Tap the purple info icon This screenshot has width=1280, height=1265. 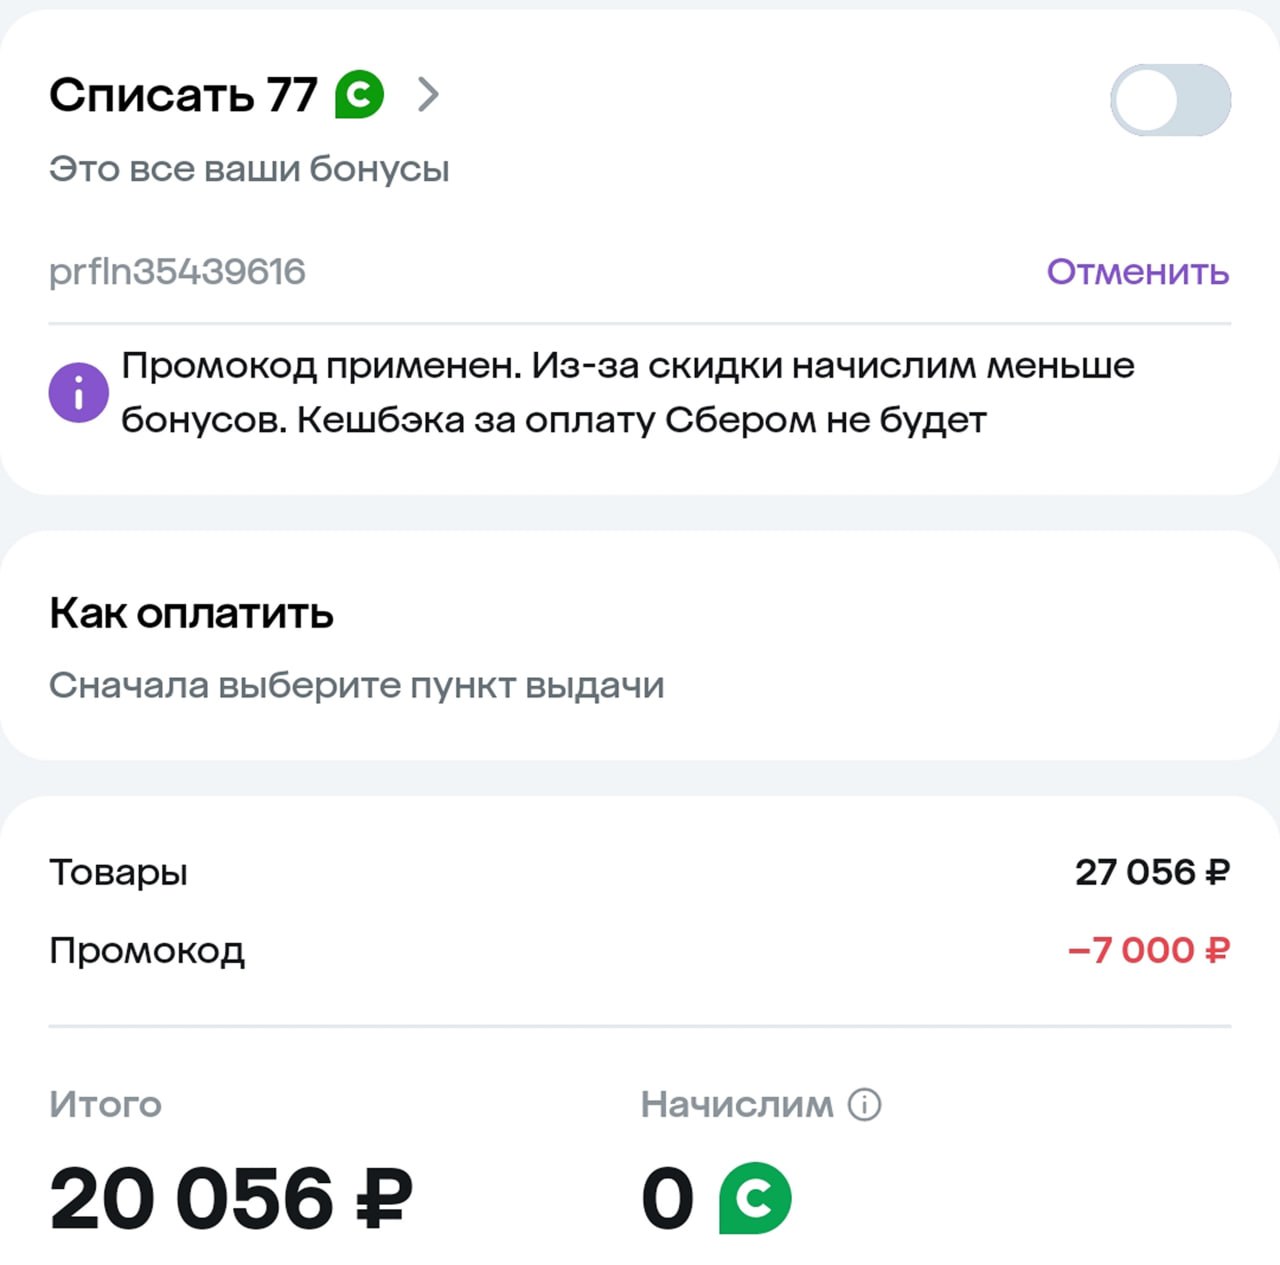pyautogui.click(x=78, y=392)
